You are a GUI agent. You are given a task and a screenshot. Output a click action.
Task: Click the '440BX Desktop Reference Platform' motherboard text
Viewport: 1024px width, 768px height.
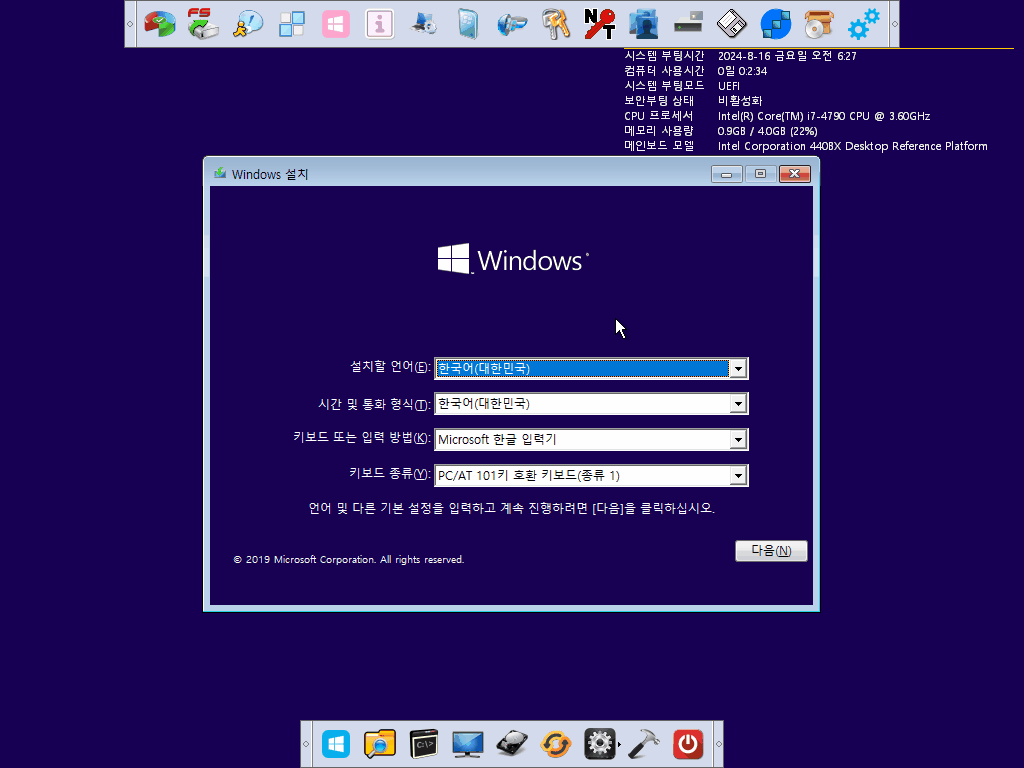pyautogui.click(x=899, y=146)
